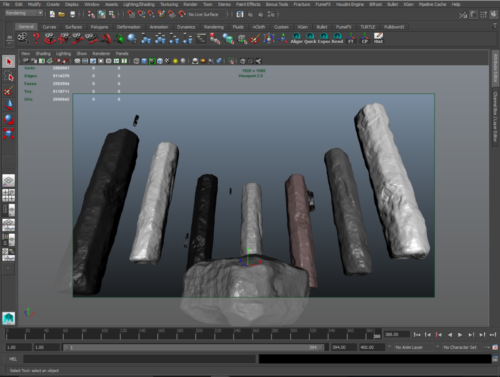Choose the Paint Selection tool
500x377 pixels.
9,91
